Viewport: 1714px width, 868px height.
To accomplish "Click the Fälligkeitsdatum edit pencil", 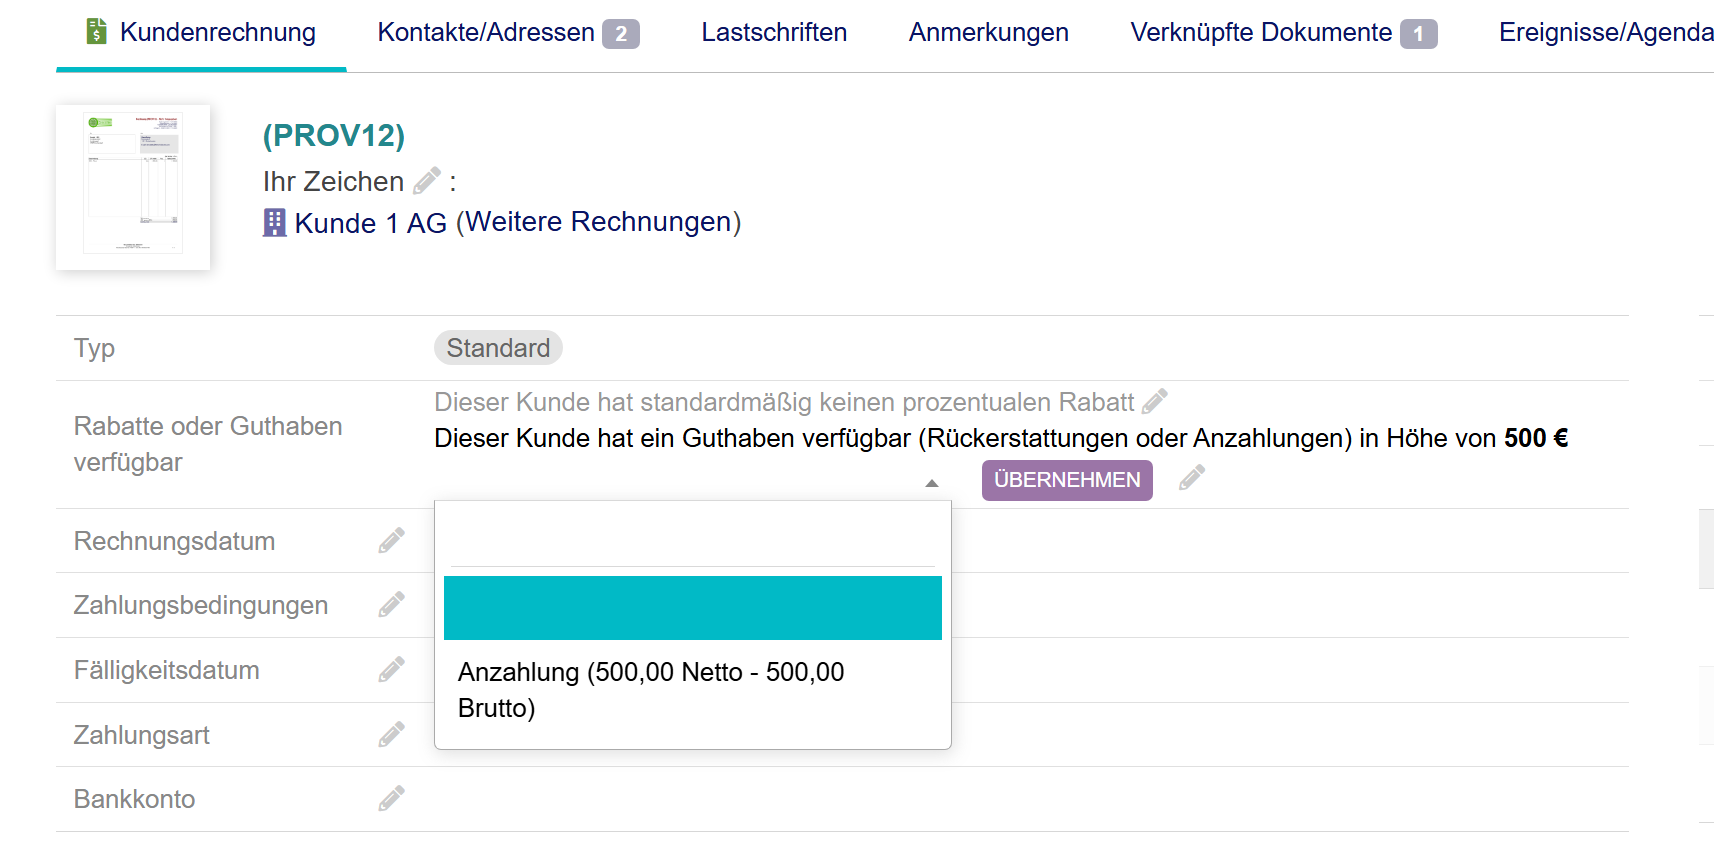I will coord(391,670).
